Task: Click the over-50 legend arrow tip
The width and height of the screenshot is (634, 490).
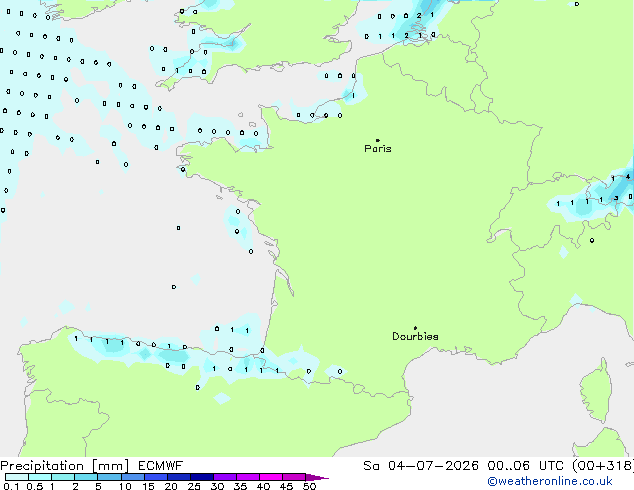Action: [x=317, y=477]
